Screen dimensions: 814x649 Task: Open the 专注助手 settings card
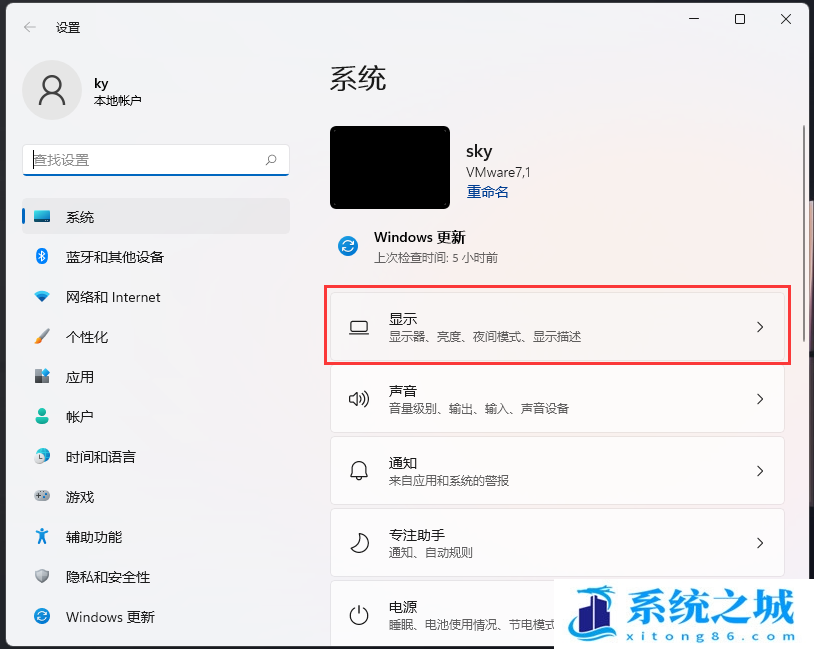(557, 543)
